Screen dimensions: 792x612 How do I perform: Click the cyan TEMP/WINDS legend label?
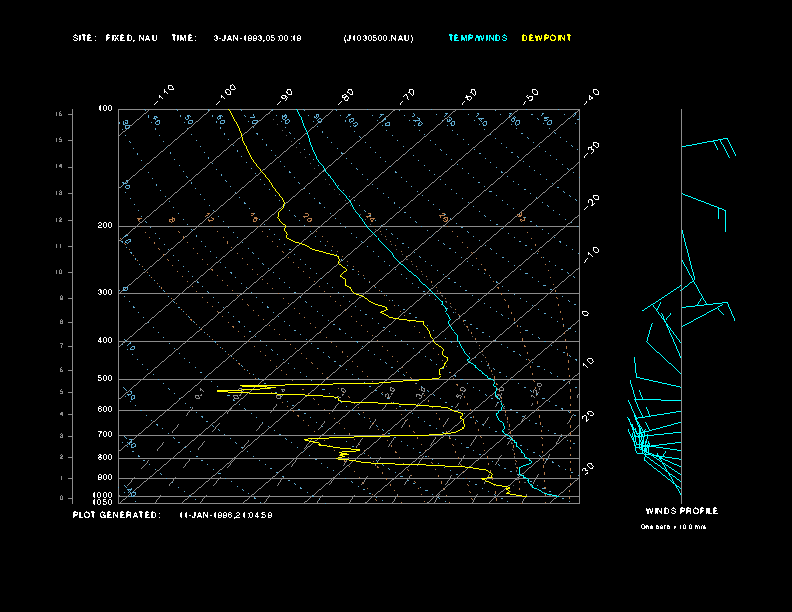(x=478, y=38)
